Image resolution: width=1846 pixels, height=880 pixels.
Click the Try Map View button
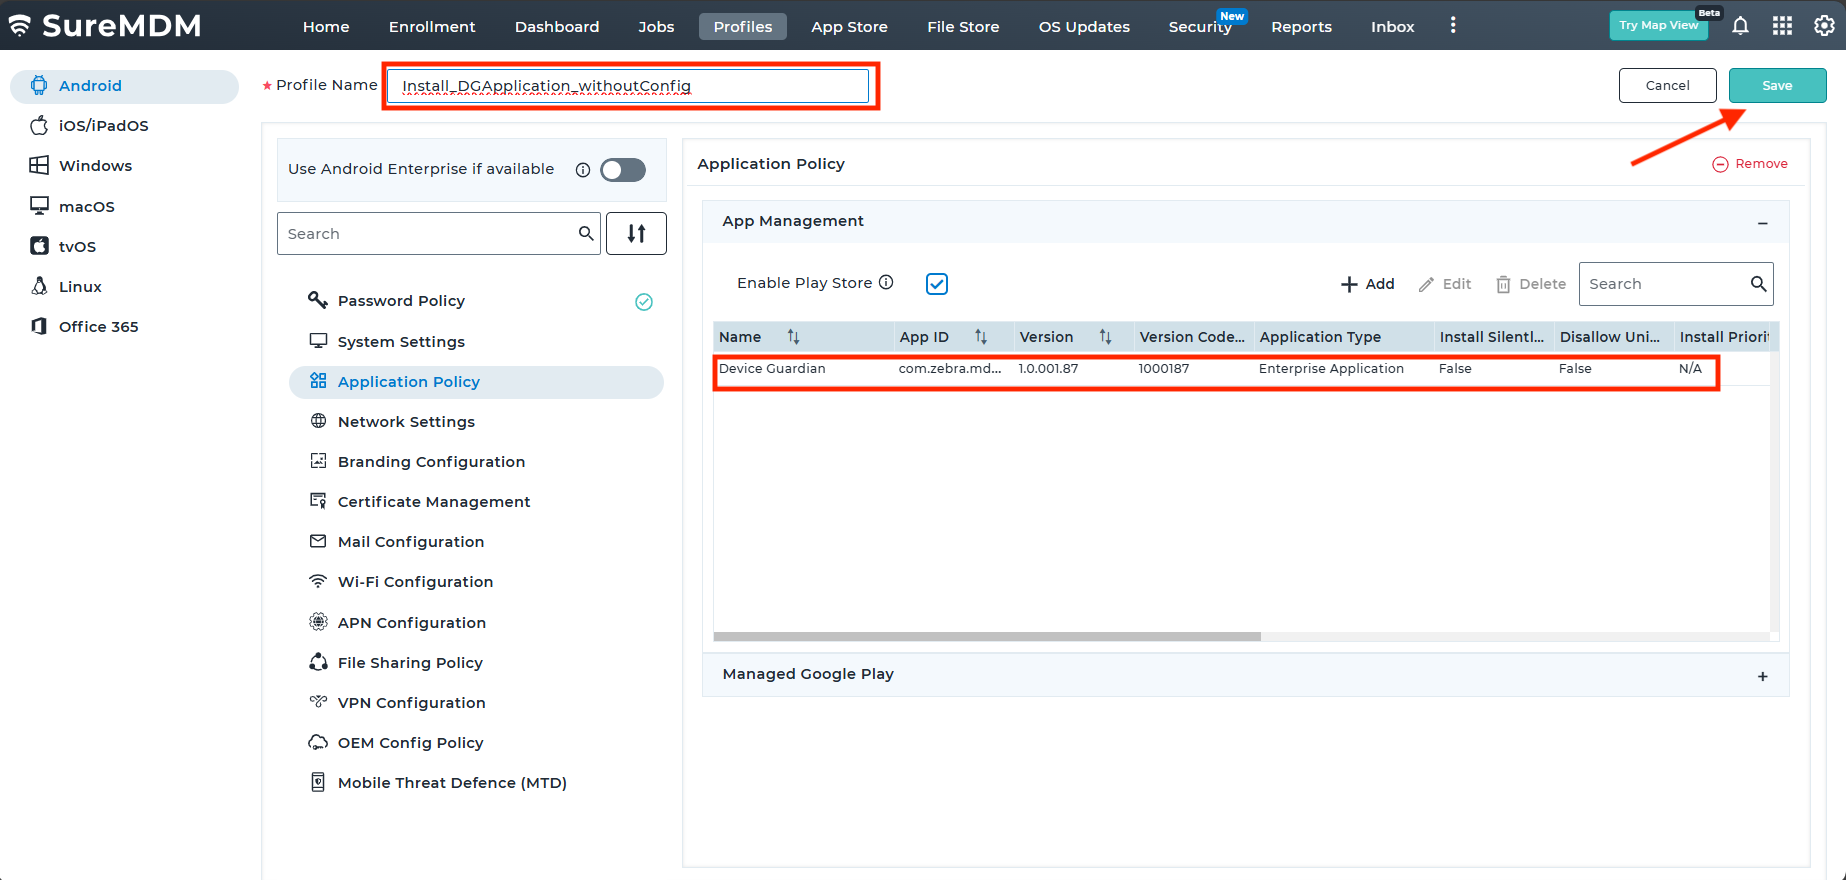point(1658,25)
